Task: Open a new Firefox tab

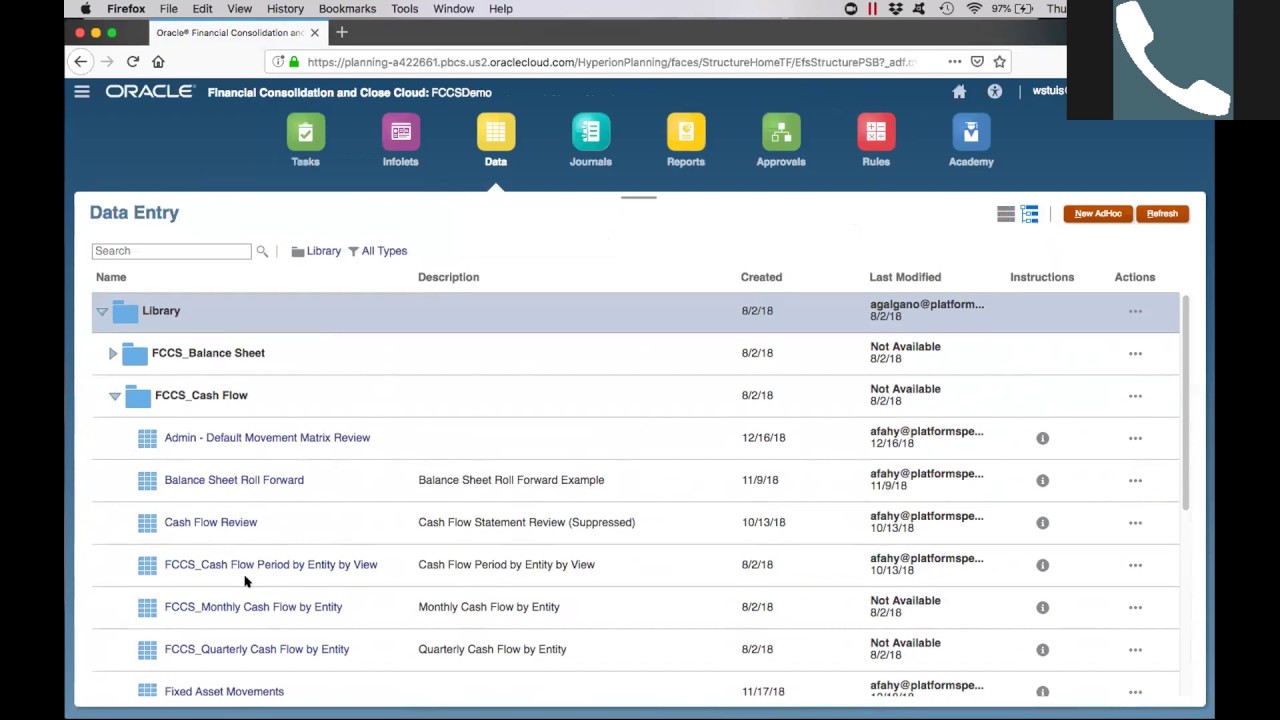Action: [x=342, y=33]
